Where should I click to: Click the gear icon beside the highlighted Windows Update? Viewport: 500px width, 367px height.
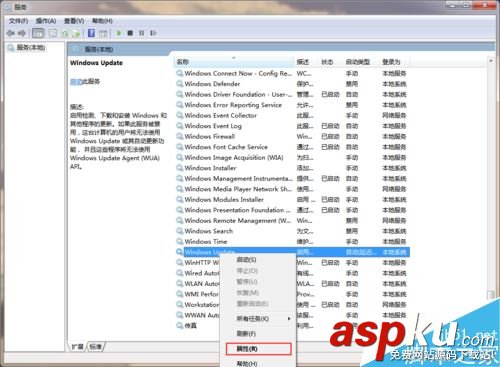click(180, 252)
